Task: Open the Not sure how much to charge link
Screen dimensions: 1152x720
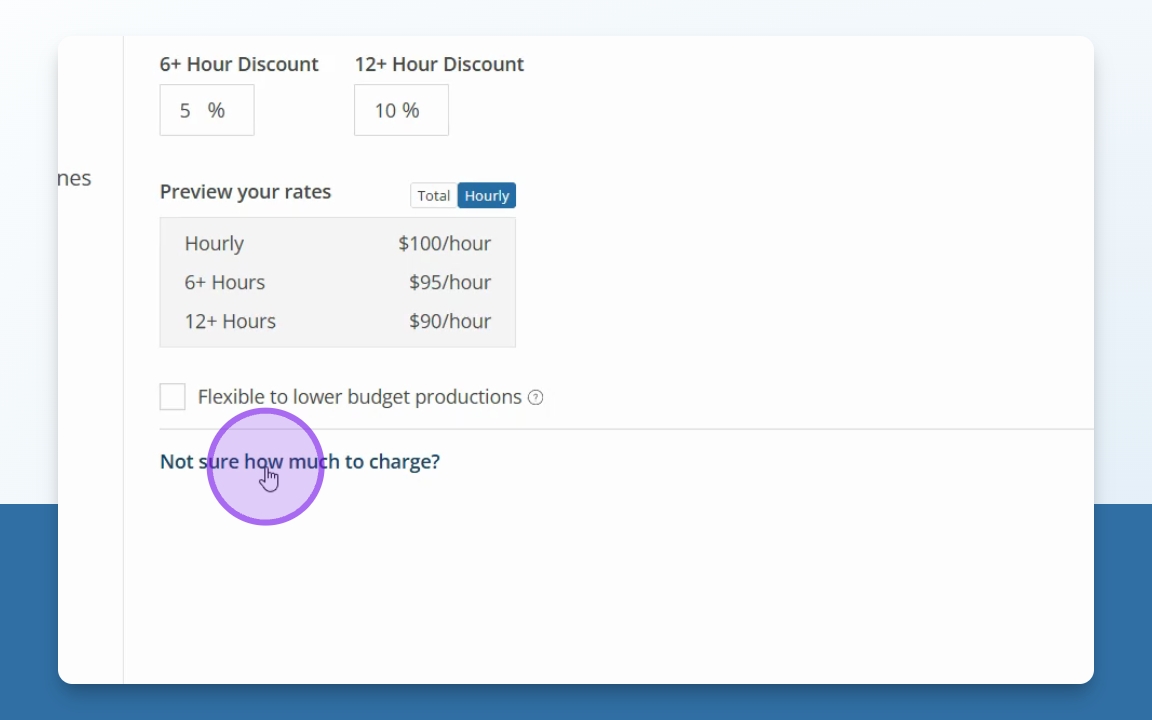Action: tap(300, 461)
